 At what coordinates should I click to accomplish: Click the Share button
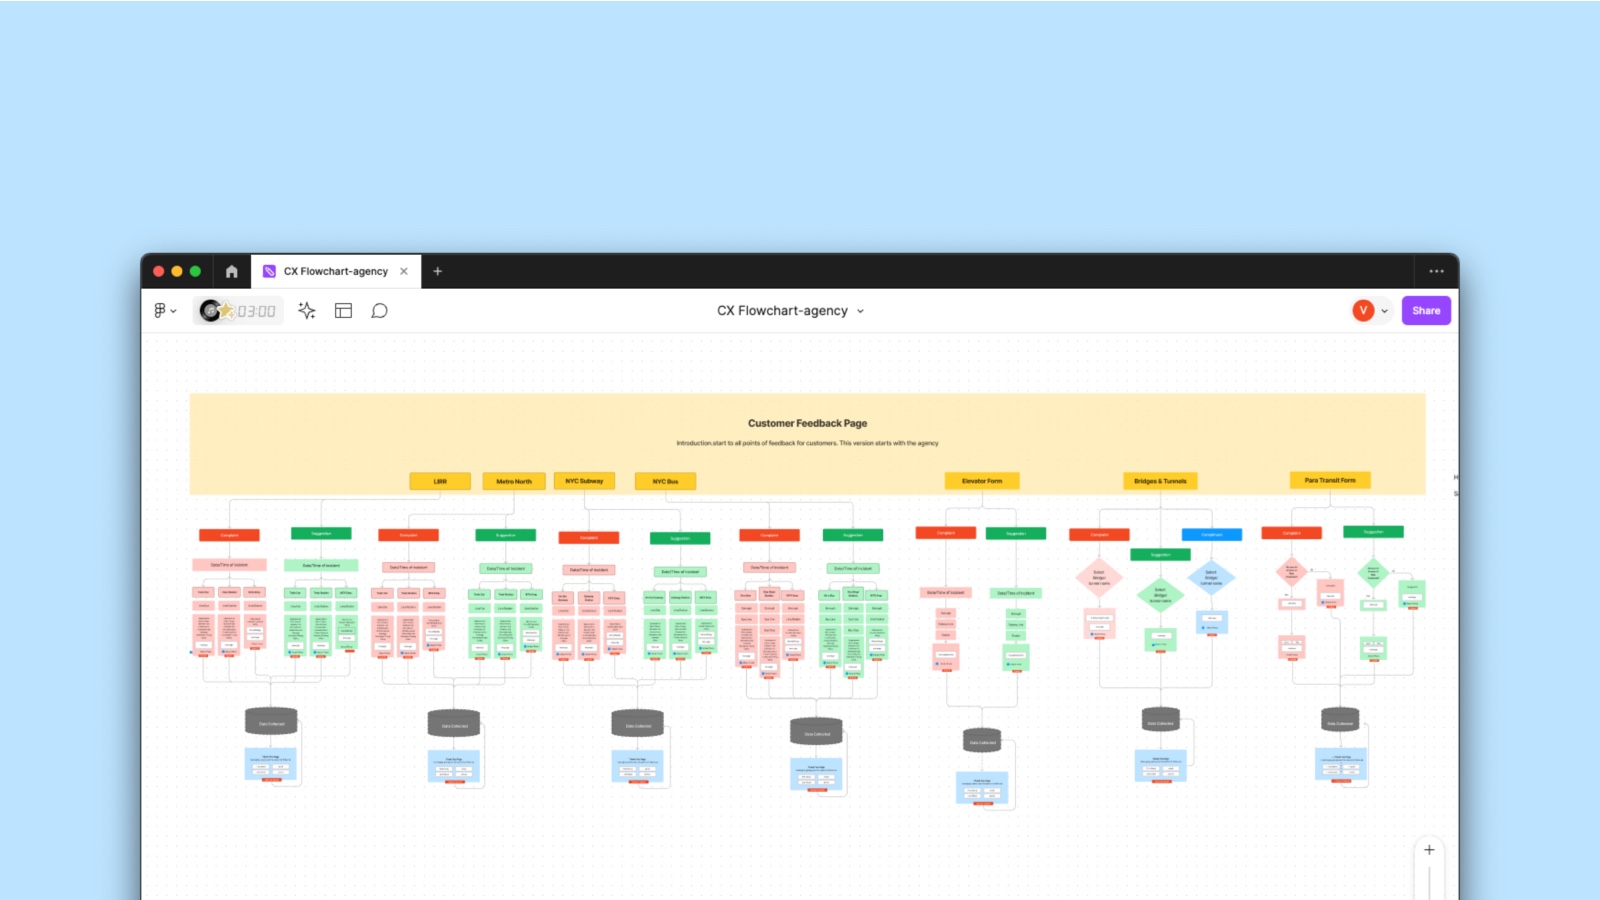click(1425, 311)
